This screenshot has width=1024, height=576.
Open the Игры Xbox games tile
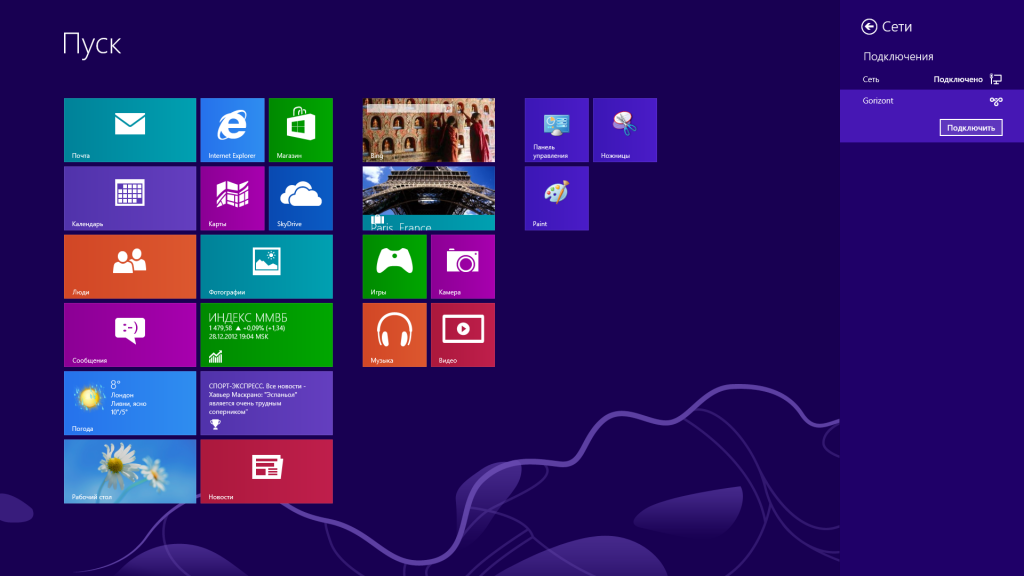click(394, 266)
